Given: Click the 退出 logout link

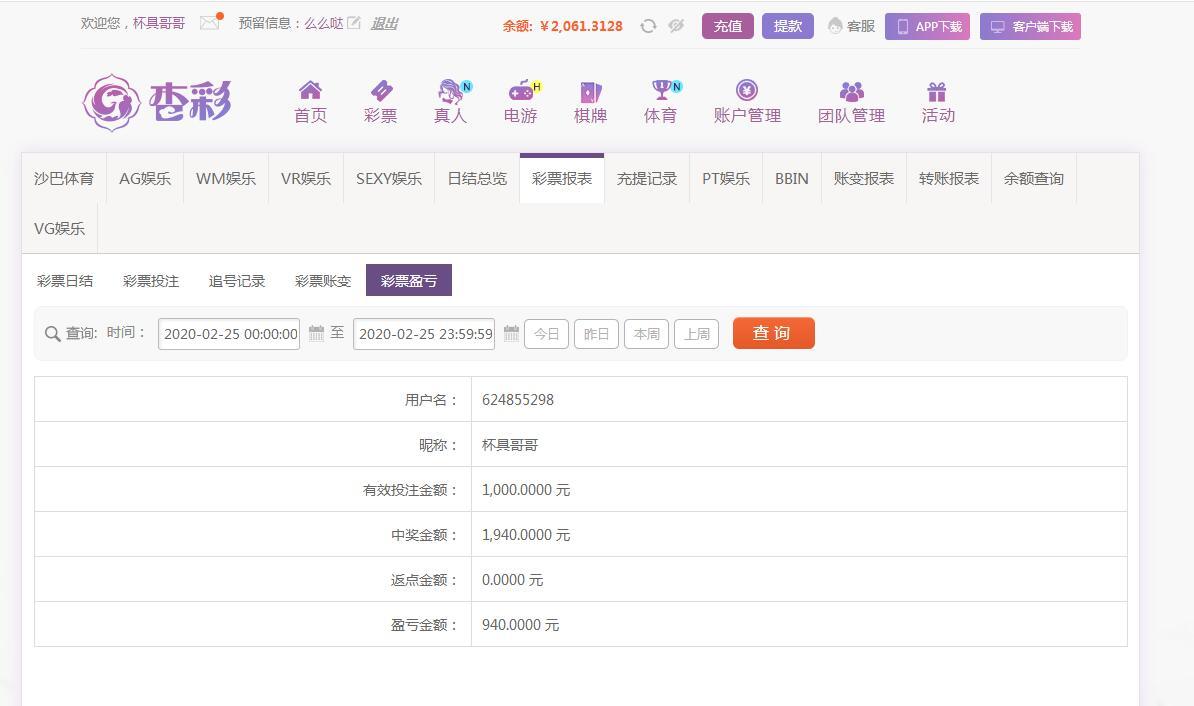Looking at the screenshot, I should point(384,23).
